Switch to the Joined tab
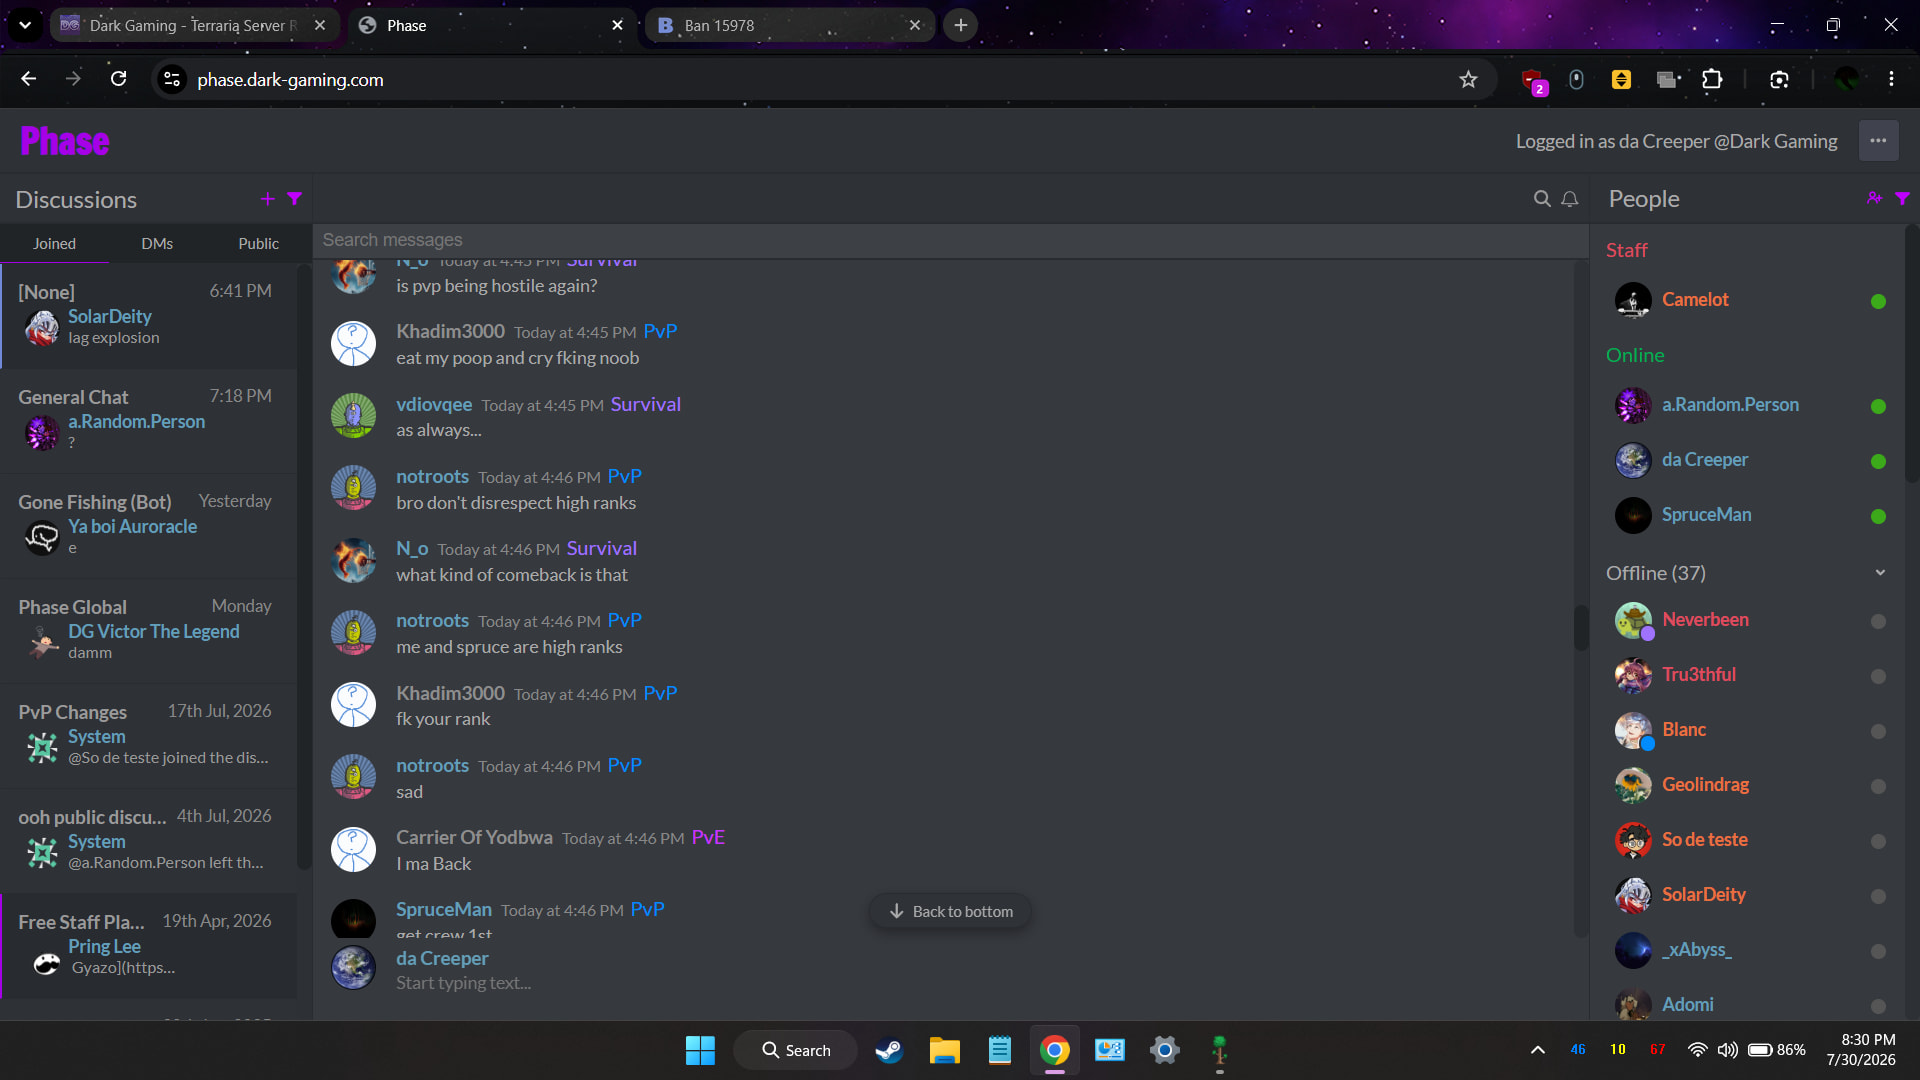The image size is (1920, 1080). [54, 243]
